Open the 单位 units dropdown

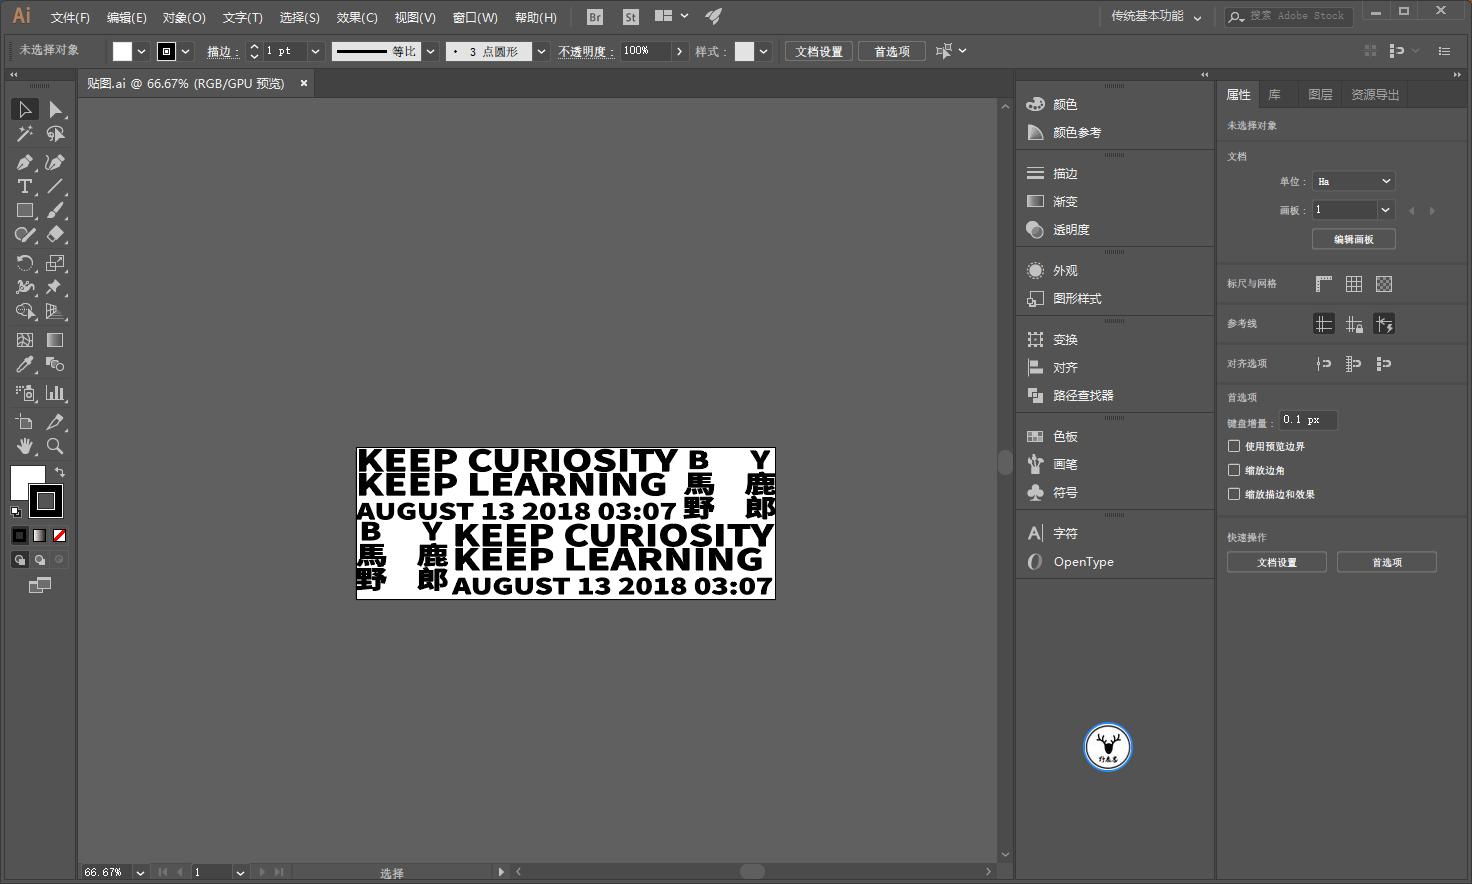click(x=1353, y=181)
